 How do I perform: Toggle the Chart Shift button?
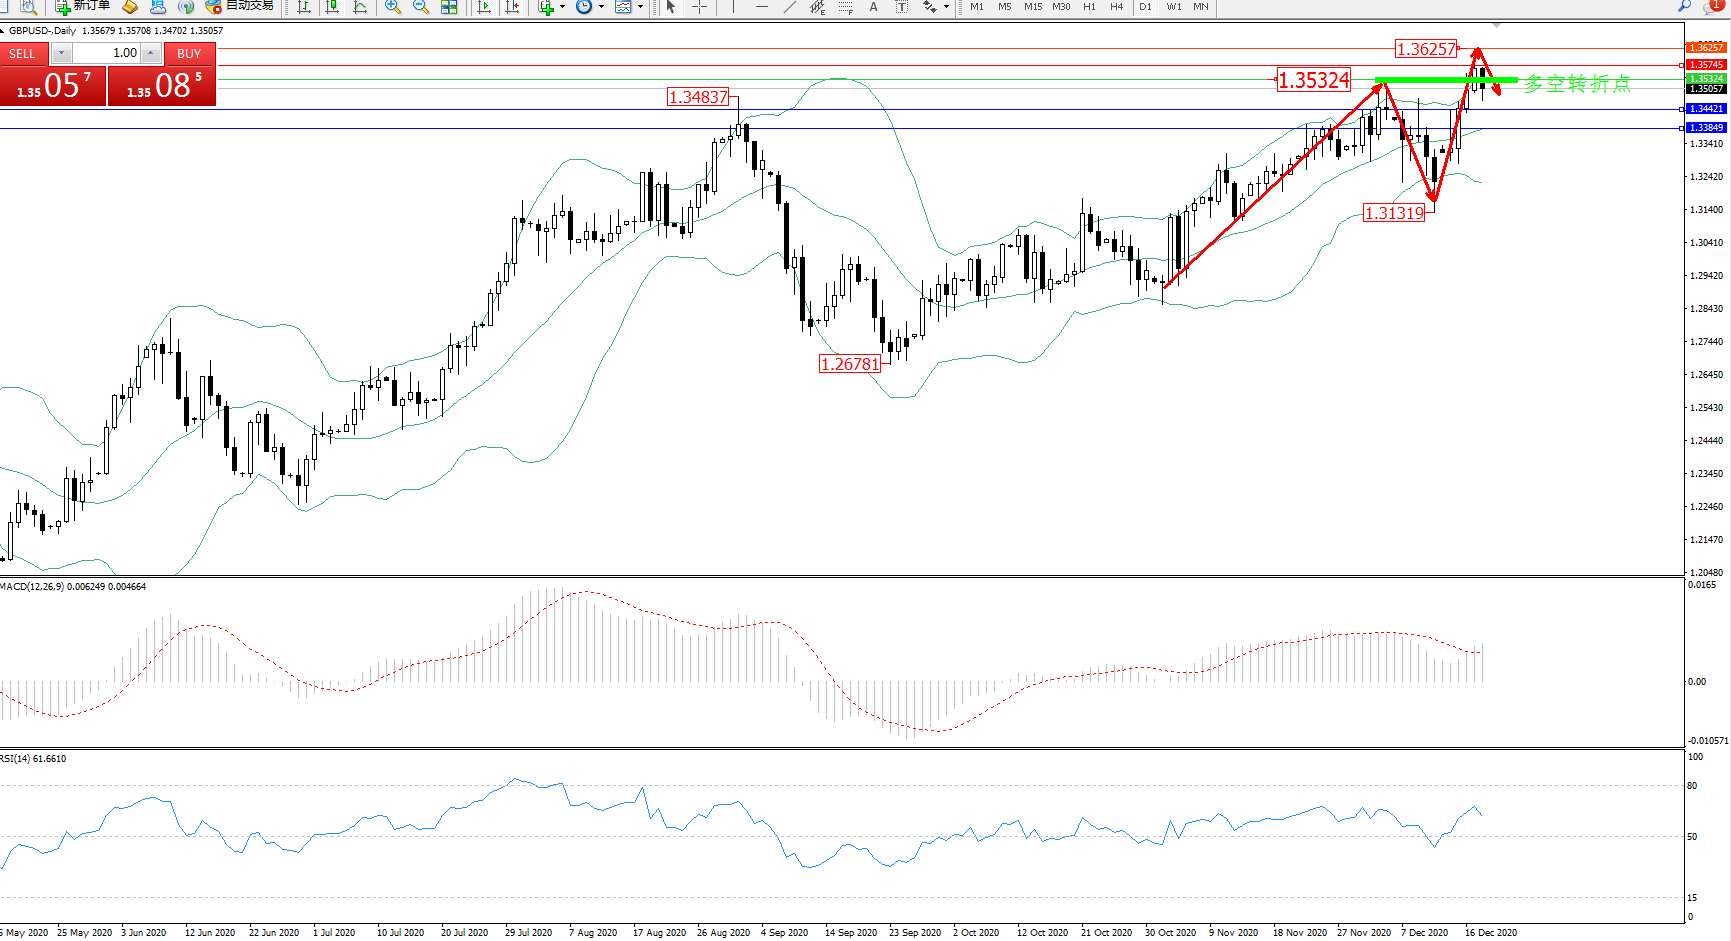pyautogui.click(x=513, y=7)
